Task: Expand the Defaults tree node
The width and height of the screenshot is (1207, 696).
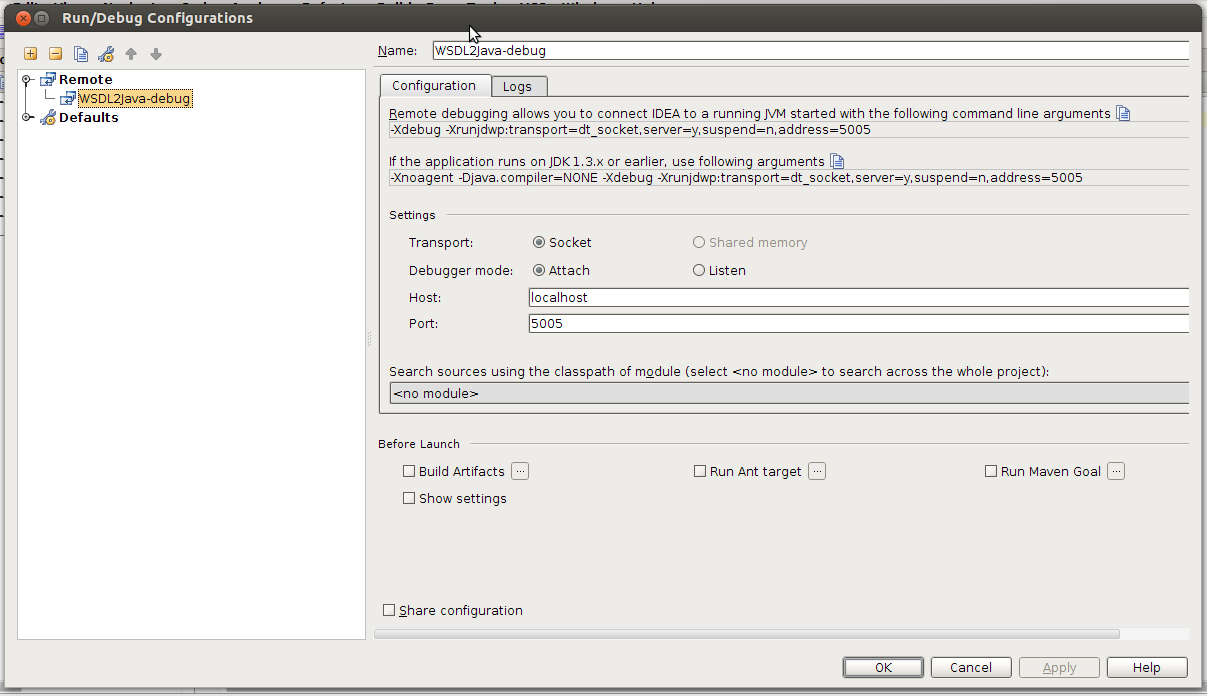Action: (x=27, y=117)
